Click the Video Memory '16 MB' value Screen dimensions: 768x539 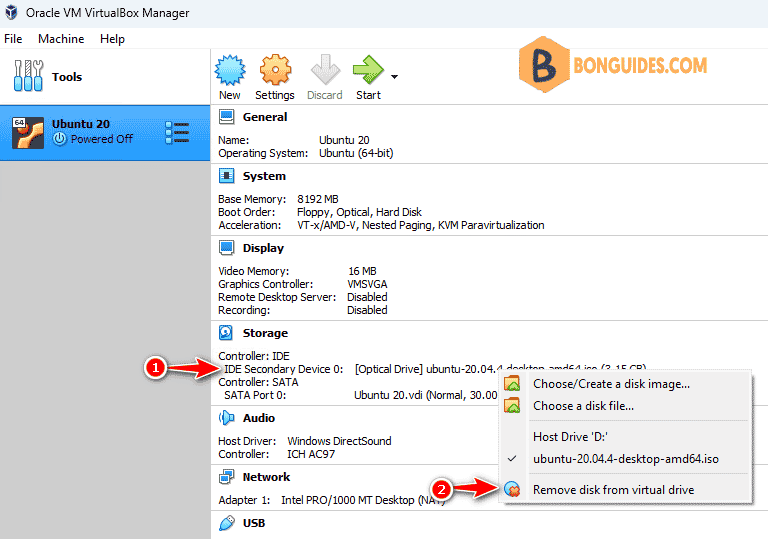click(x=362, y=271)
